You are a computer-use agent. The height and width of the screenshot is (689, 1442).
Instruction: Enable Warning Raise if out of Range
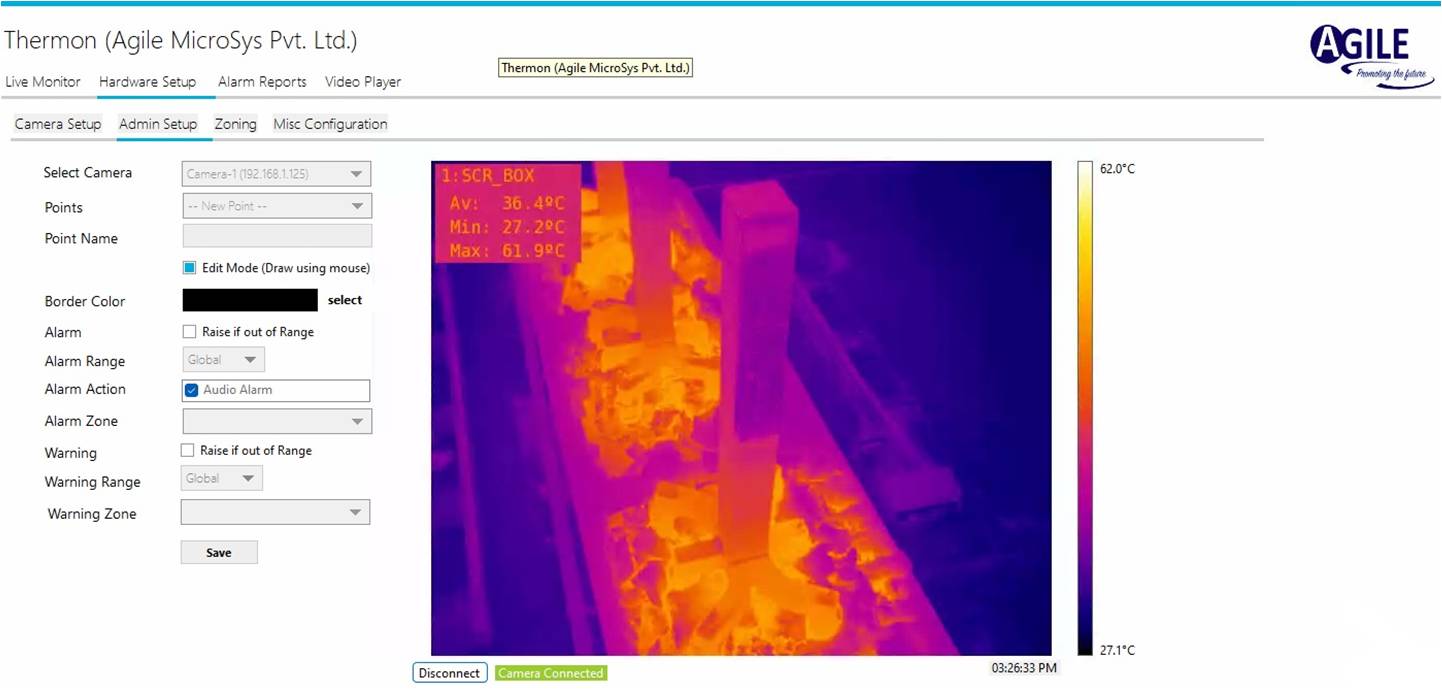tap(187, 451)
